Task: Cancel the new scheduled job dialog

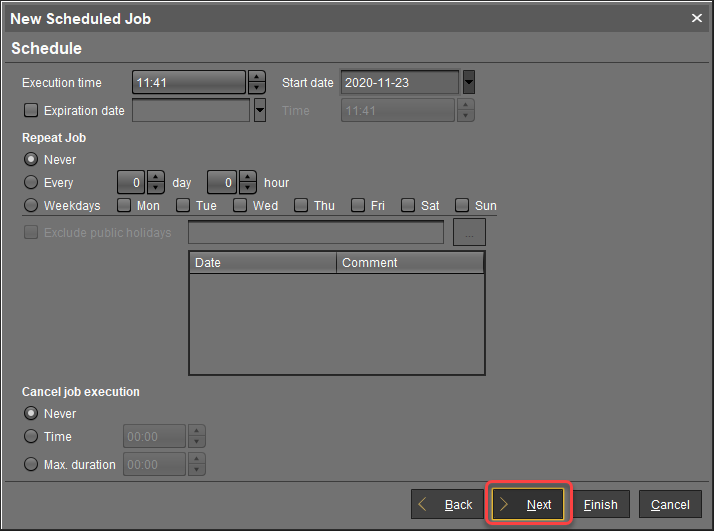Action: (x=669, y=505)
